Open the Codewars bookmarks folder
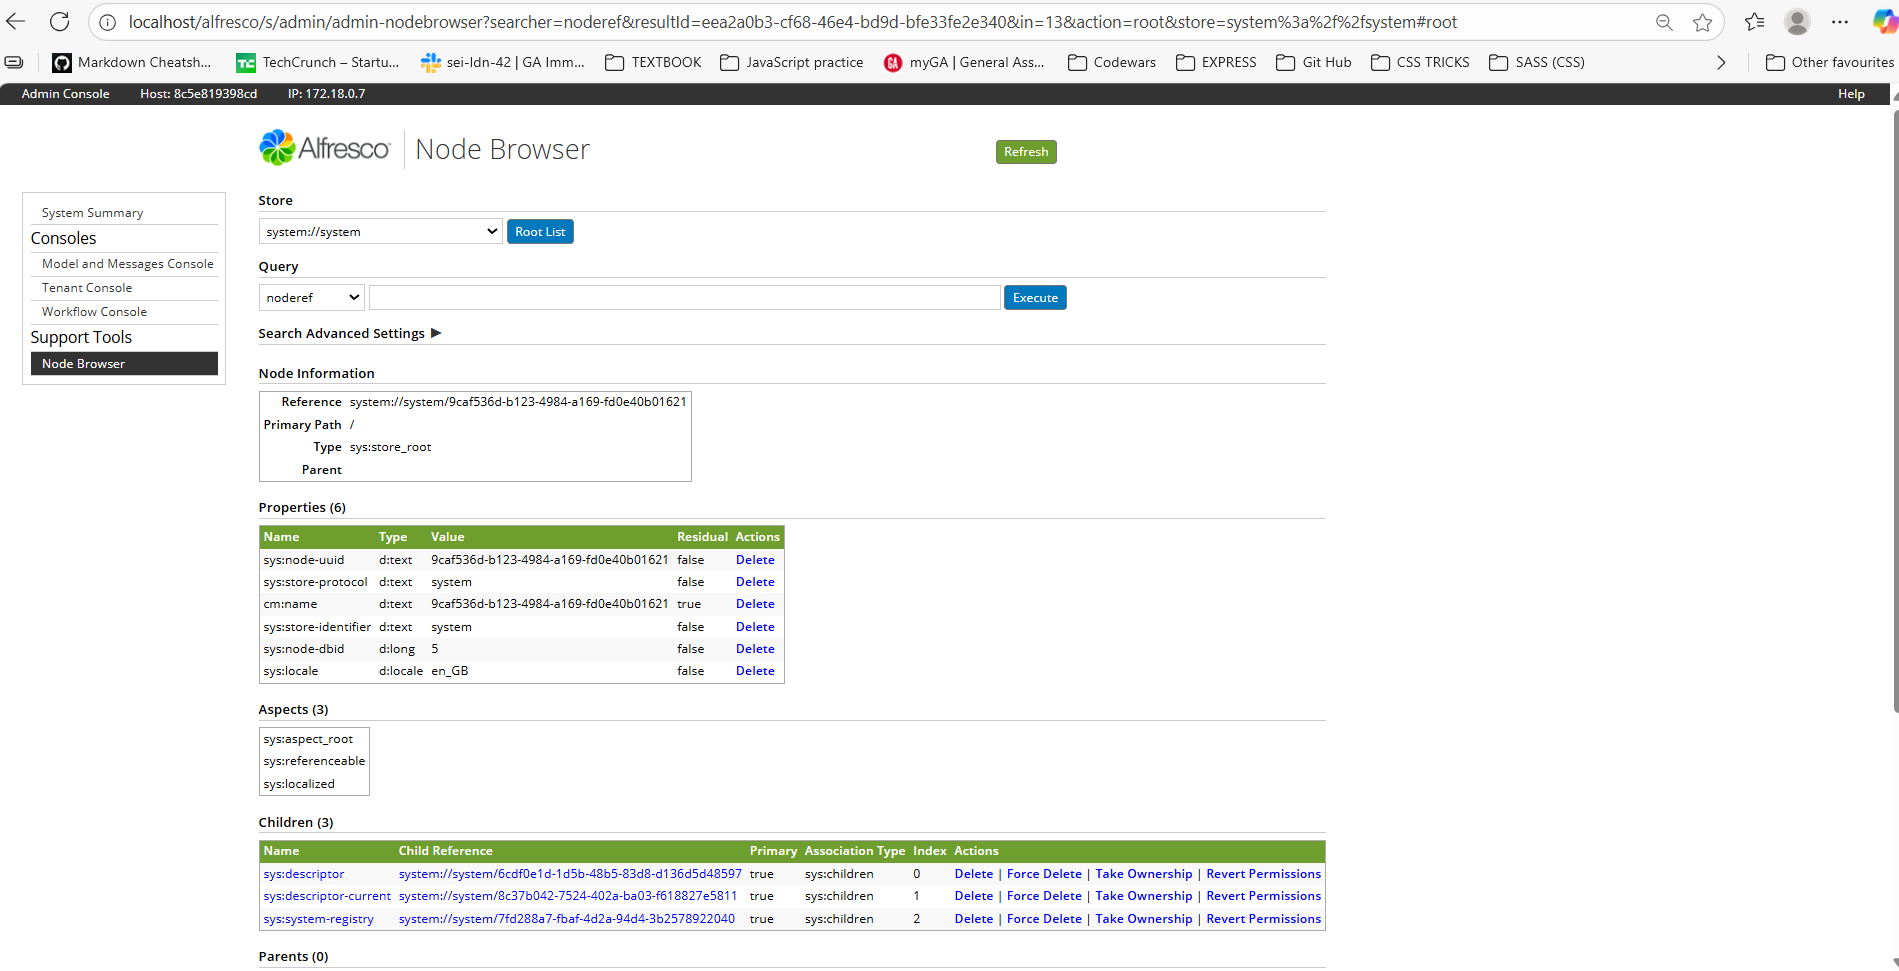The height and width of the screenshot is (971, 1899). pyautogui.click(x=1111, y=62)
